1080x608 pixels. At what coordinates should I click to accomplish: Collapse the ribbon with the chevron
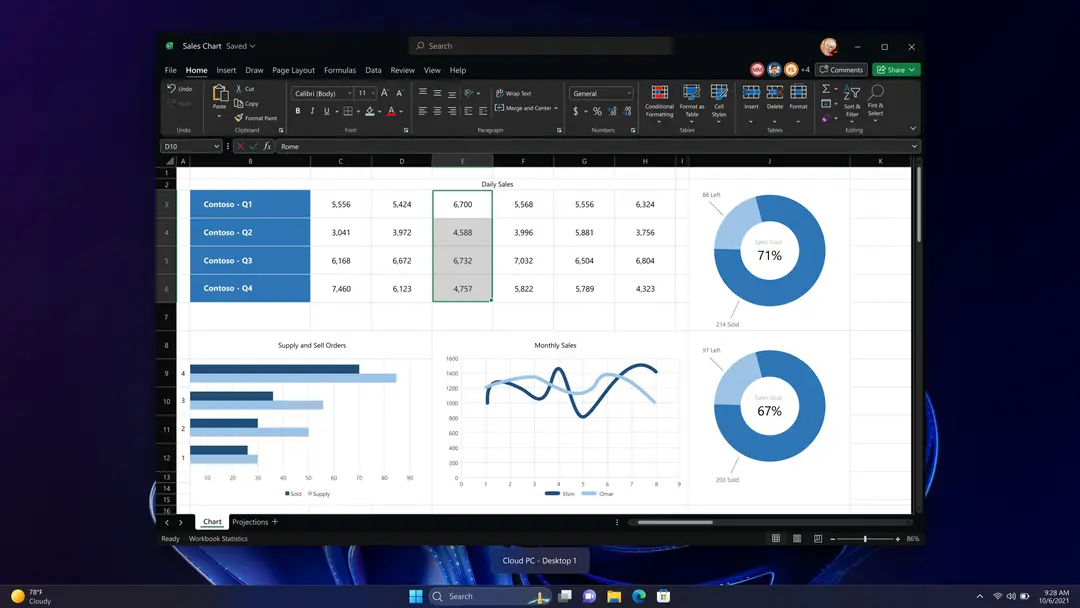tap(913, 129)
